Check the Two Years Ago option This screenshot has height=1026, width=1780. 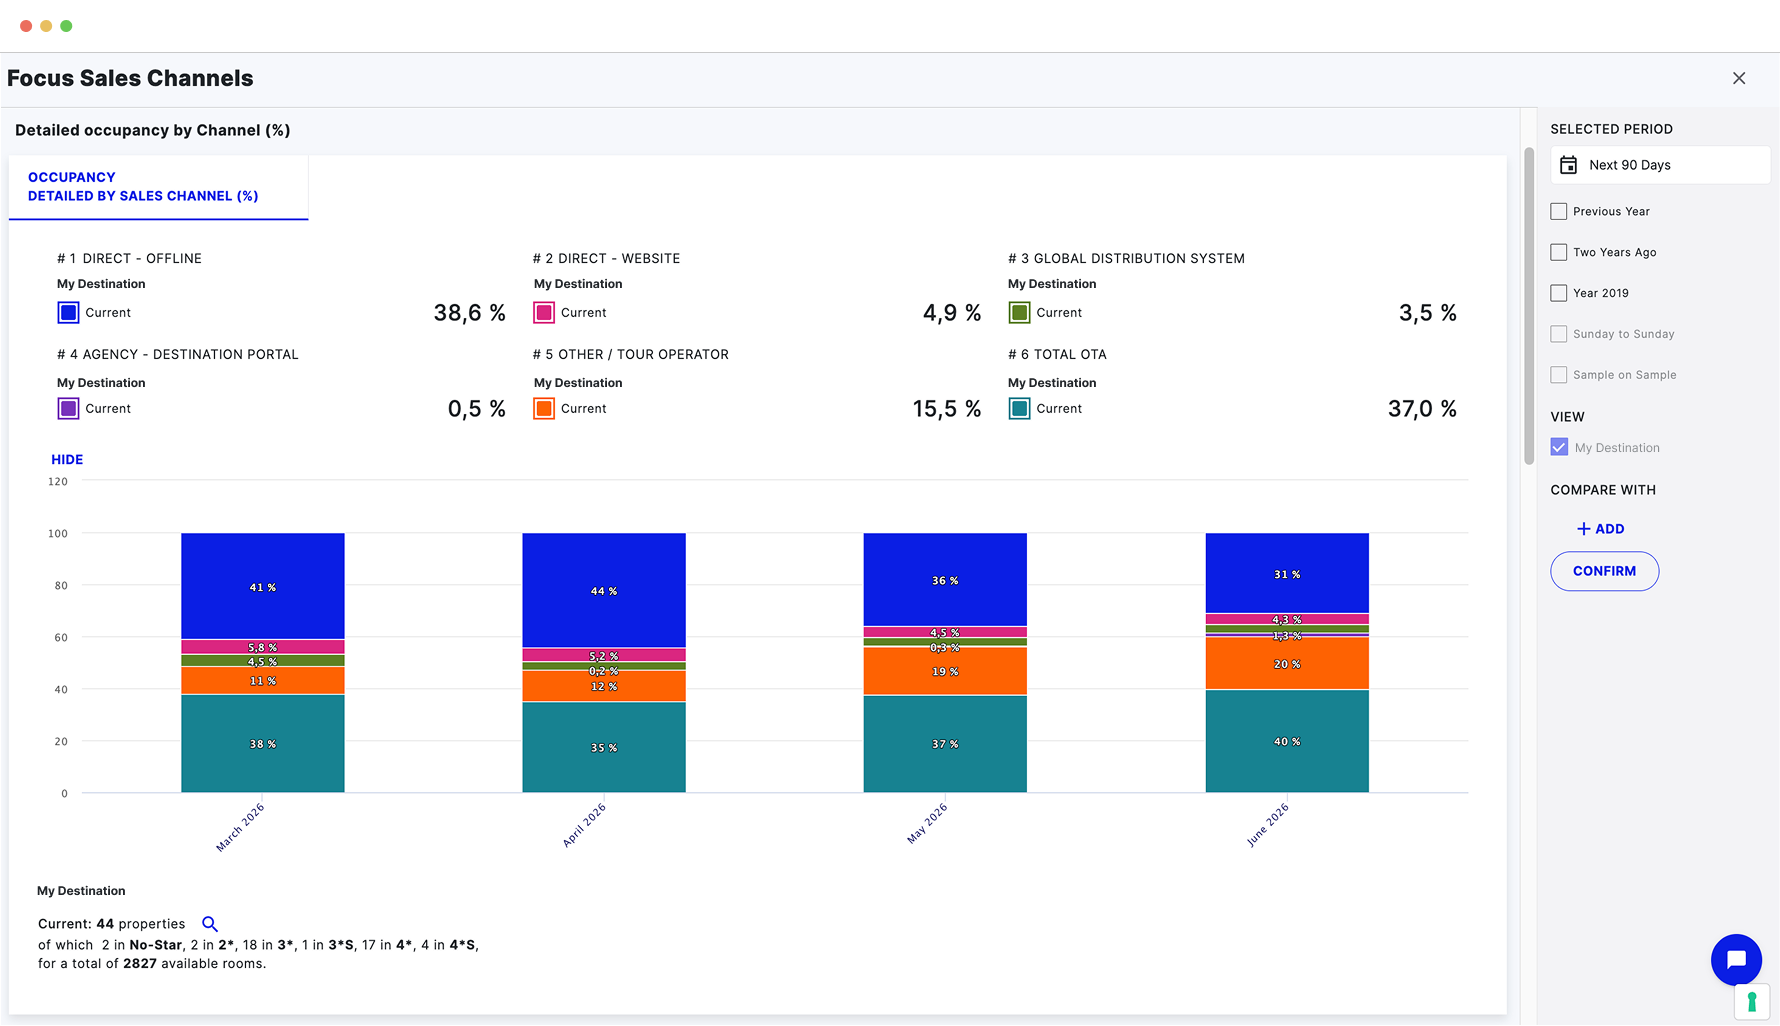coord(1559,253)
